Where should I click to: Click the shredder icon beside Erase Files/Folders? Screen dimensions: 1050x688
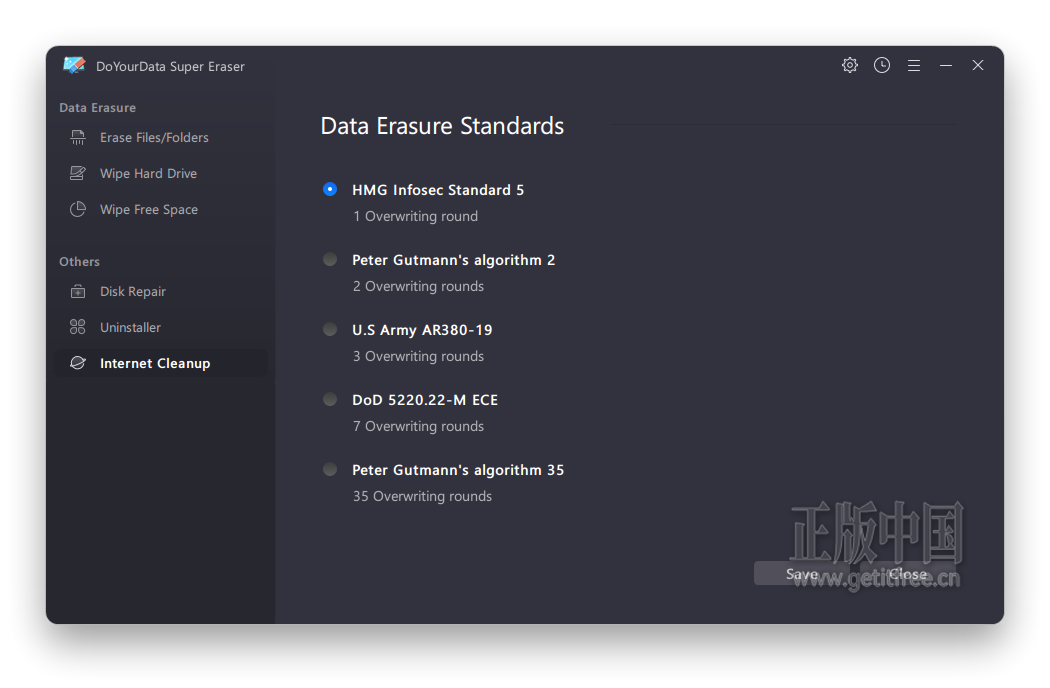coord(78,137)
